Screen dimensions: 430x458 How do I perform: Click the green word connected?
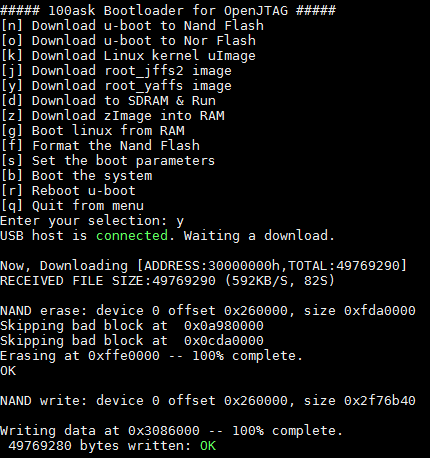click(132, 236)
